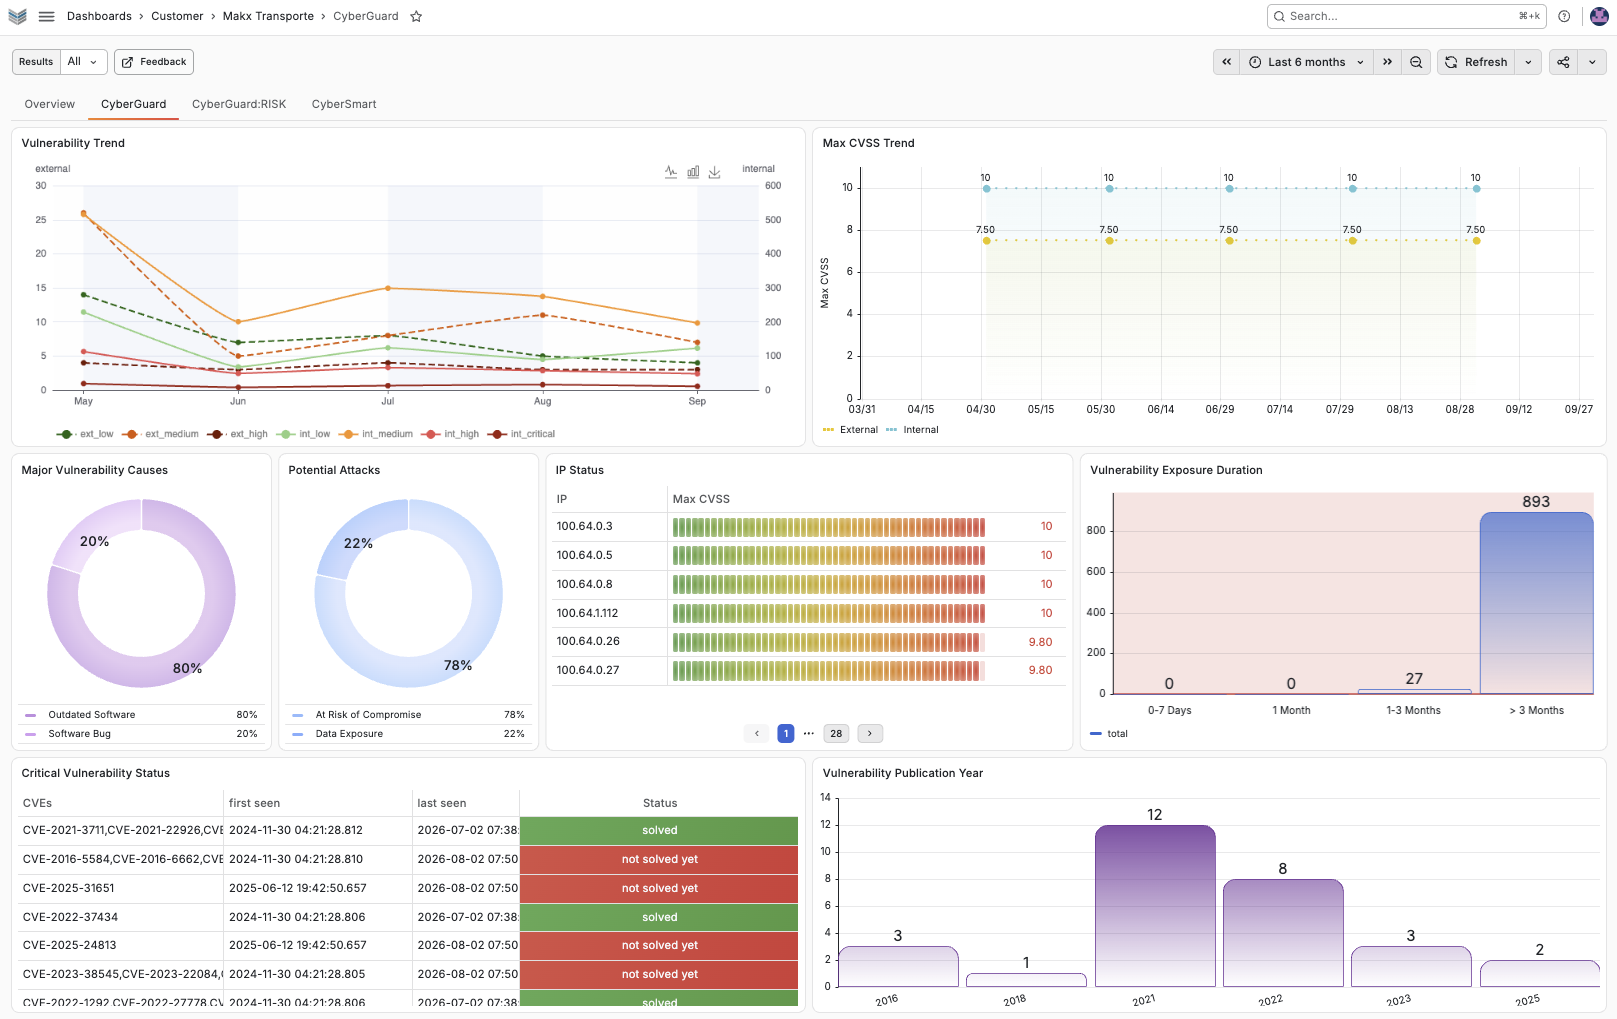This screenshot has width=1617, height=1019.
Task: Expand the share options chevron
Action: 1592,62
